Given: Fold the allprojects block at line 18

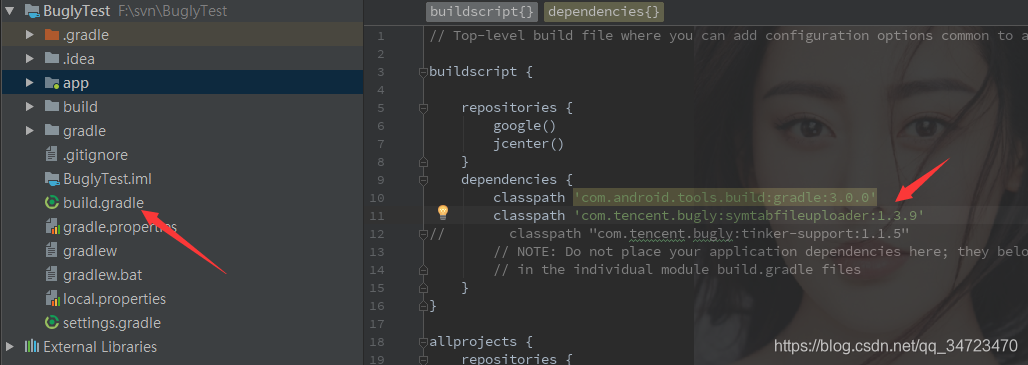Looking at the screenshot, I should [424, 341].
